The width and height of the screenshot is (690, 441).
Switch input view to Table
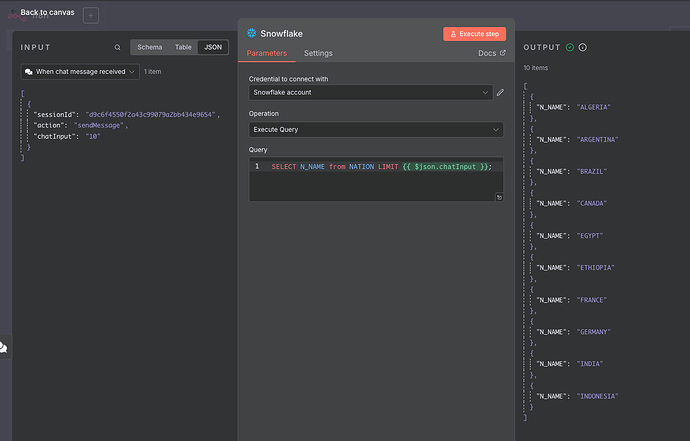click(183, 47)
